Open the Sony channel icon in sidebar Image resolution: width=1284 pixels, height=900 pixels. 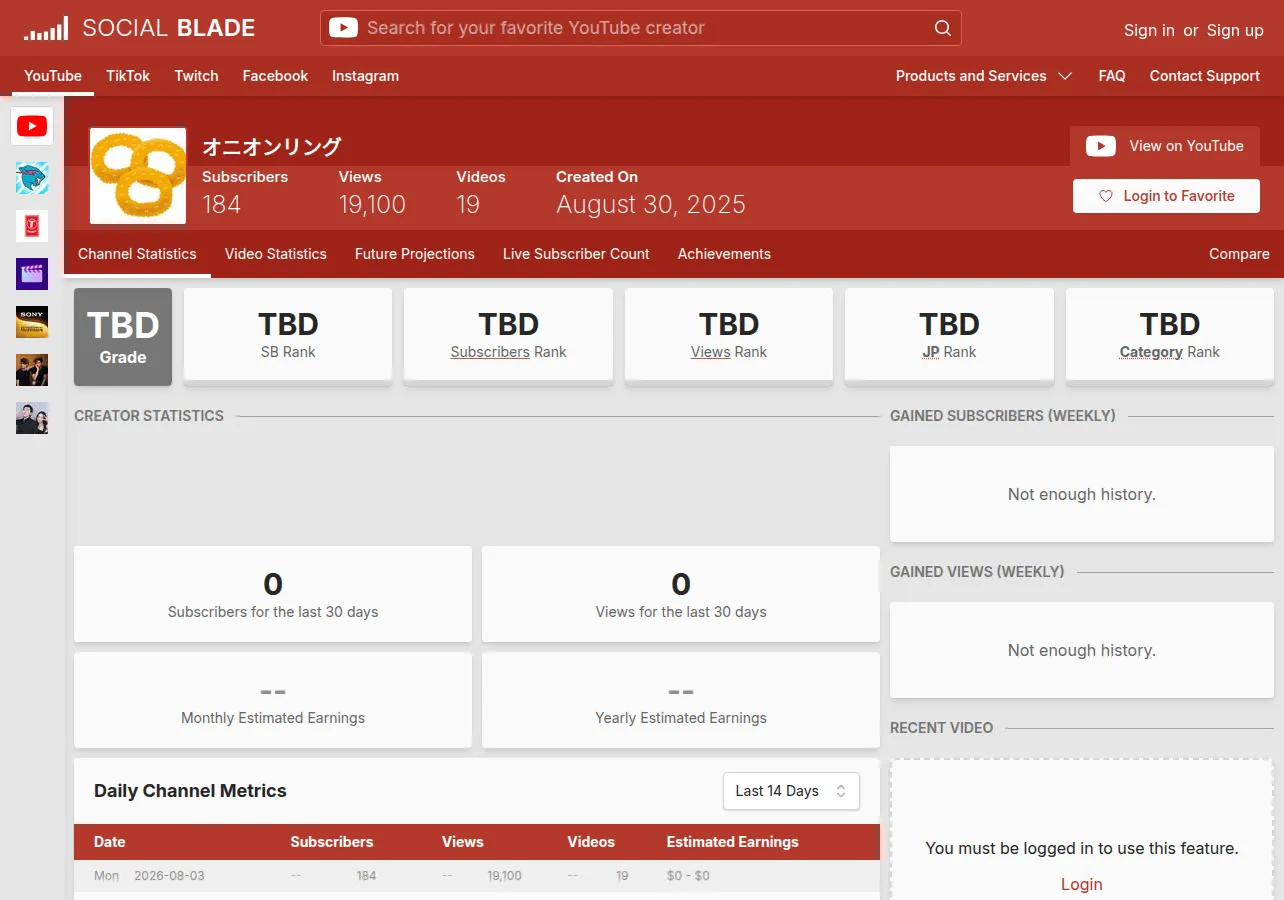[x=32, y=322]
